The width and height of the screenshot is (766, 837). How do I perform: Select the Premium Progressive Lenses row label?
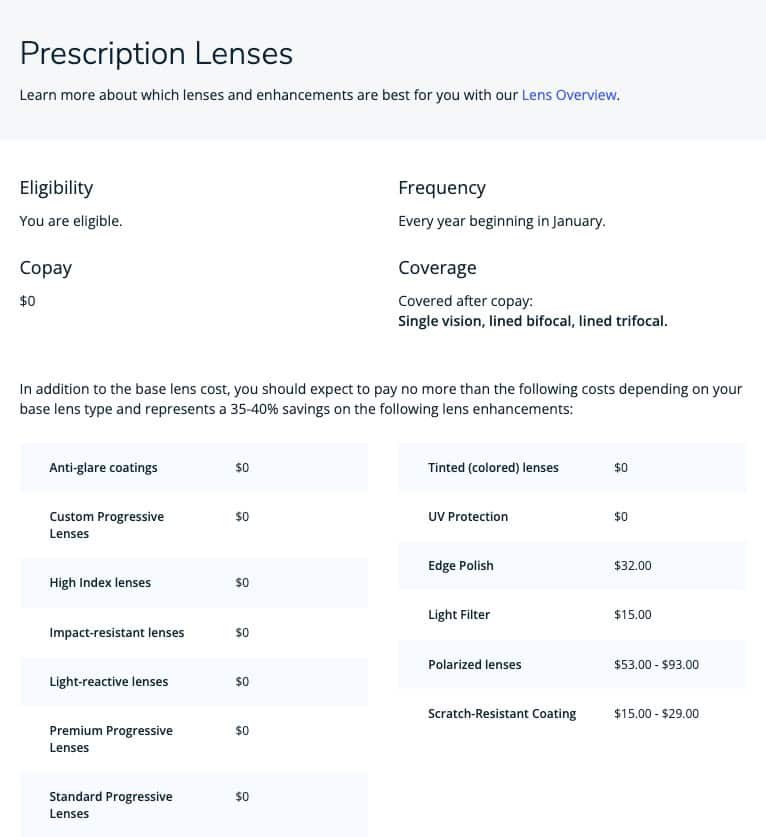click(x=110, y=739)
